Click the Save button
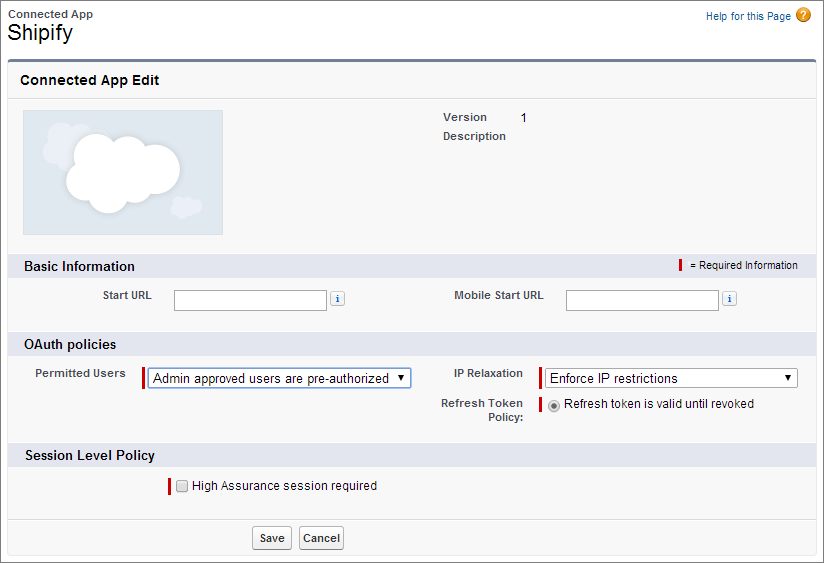Image resolution: width=824 pixels, height=563 pixels. [x=272, y=538]
